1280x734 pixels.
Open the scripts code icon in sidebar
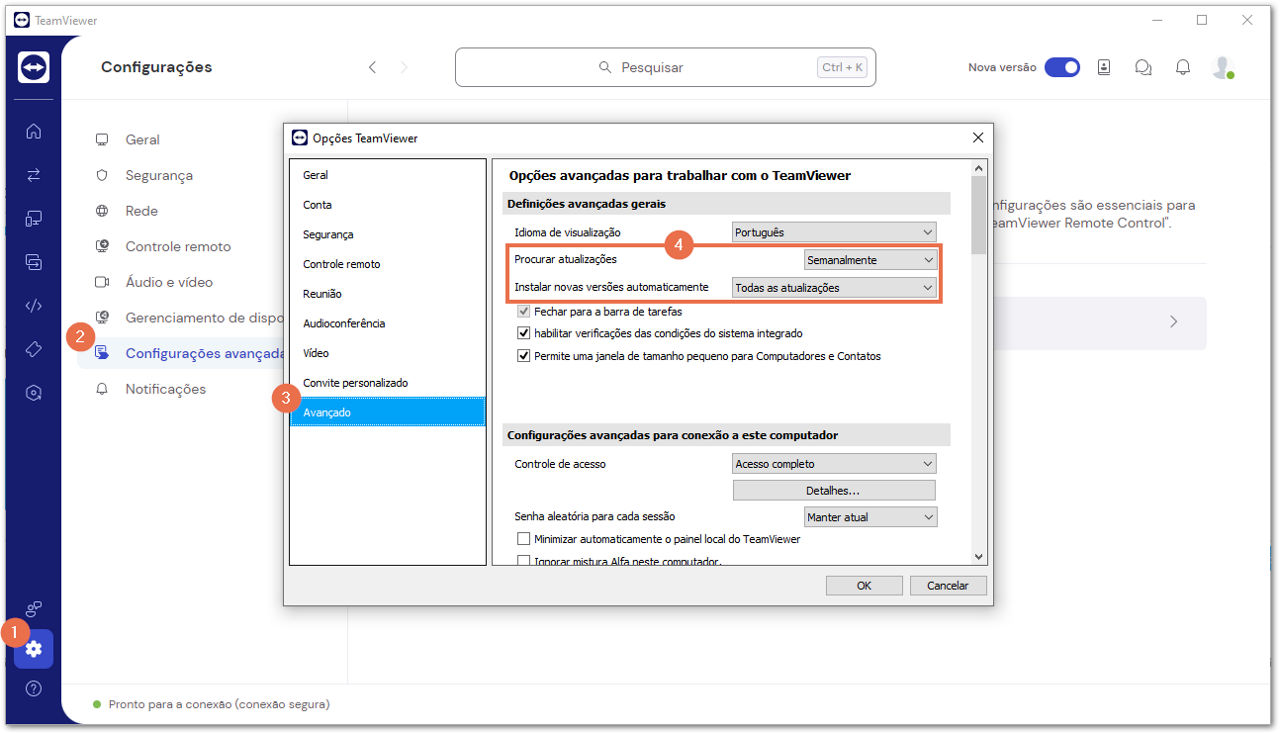(33, 306)
